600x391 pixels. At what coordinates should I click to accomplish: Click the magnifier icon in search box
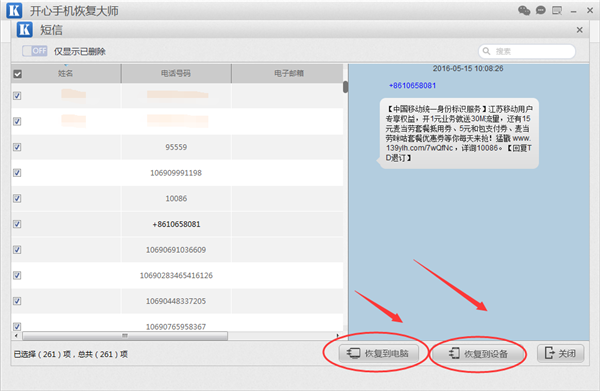coord(486,51)
